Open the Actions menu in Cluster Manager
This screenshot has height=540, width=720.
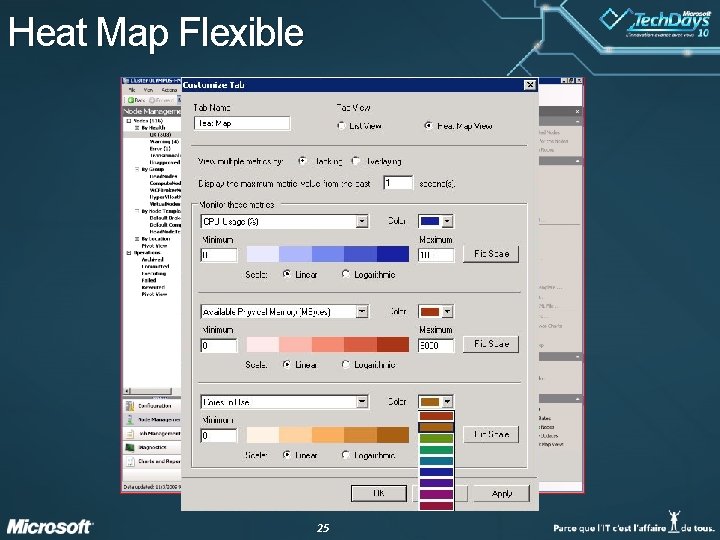[169, 90]
